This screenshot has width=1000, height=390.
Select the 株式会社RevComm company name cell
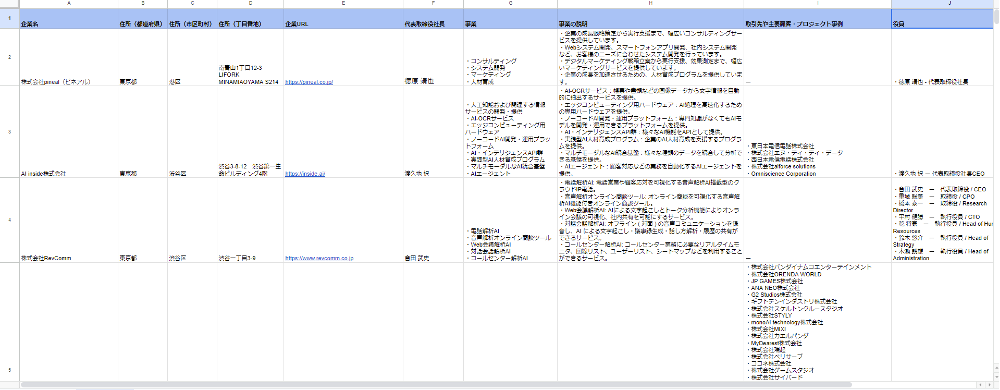69,220
